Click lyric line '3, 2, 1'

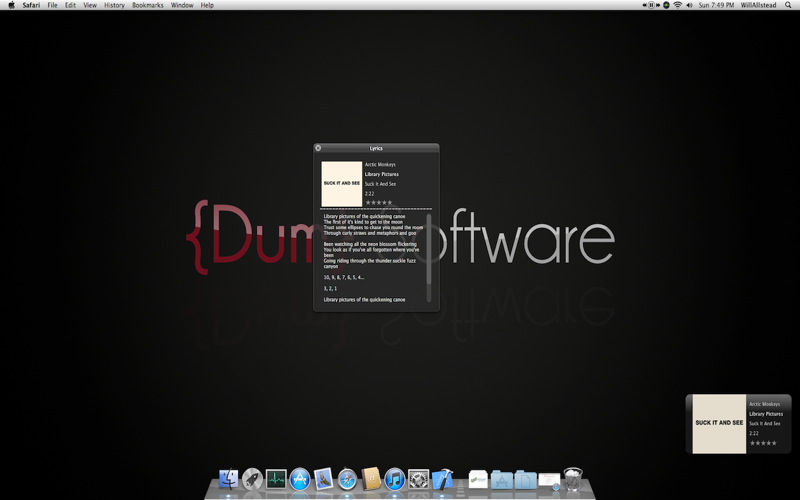(x=330, y=289)
